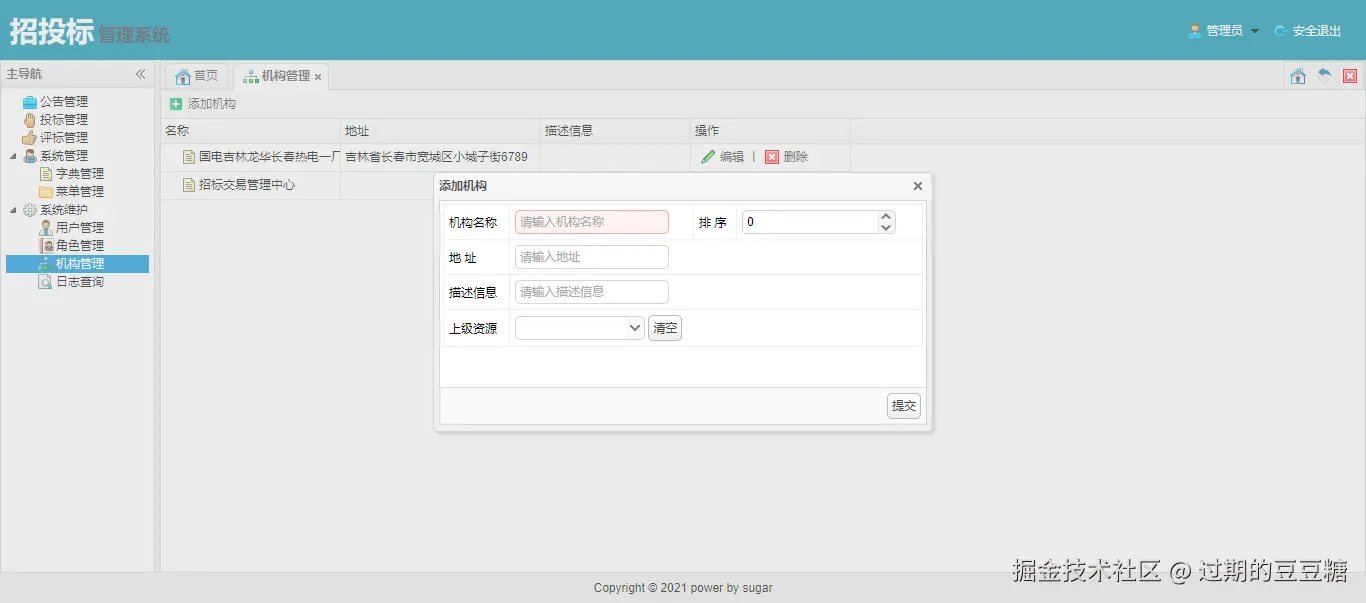Open 评标管理 in the navigation tree

64,138
